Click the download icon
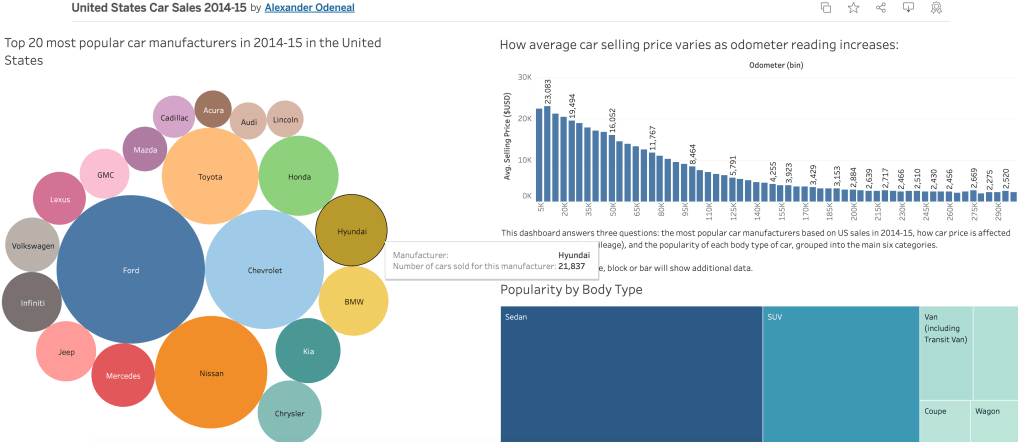The height and width of the screenshot is (442, 1023). (x=908, y=8)
